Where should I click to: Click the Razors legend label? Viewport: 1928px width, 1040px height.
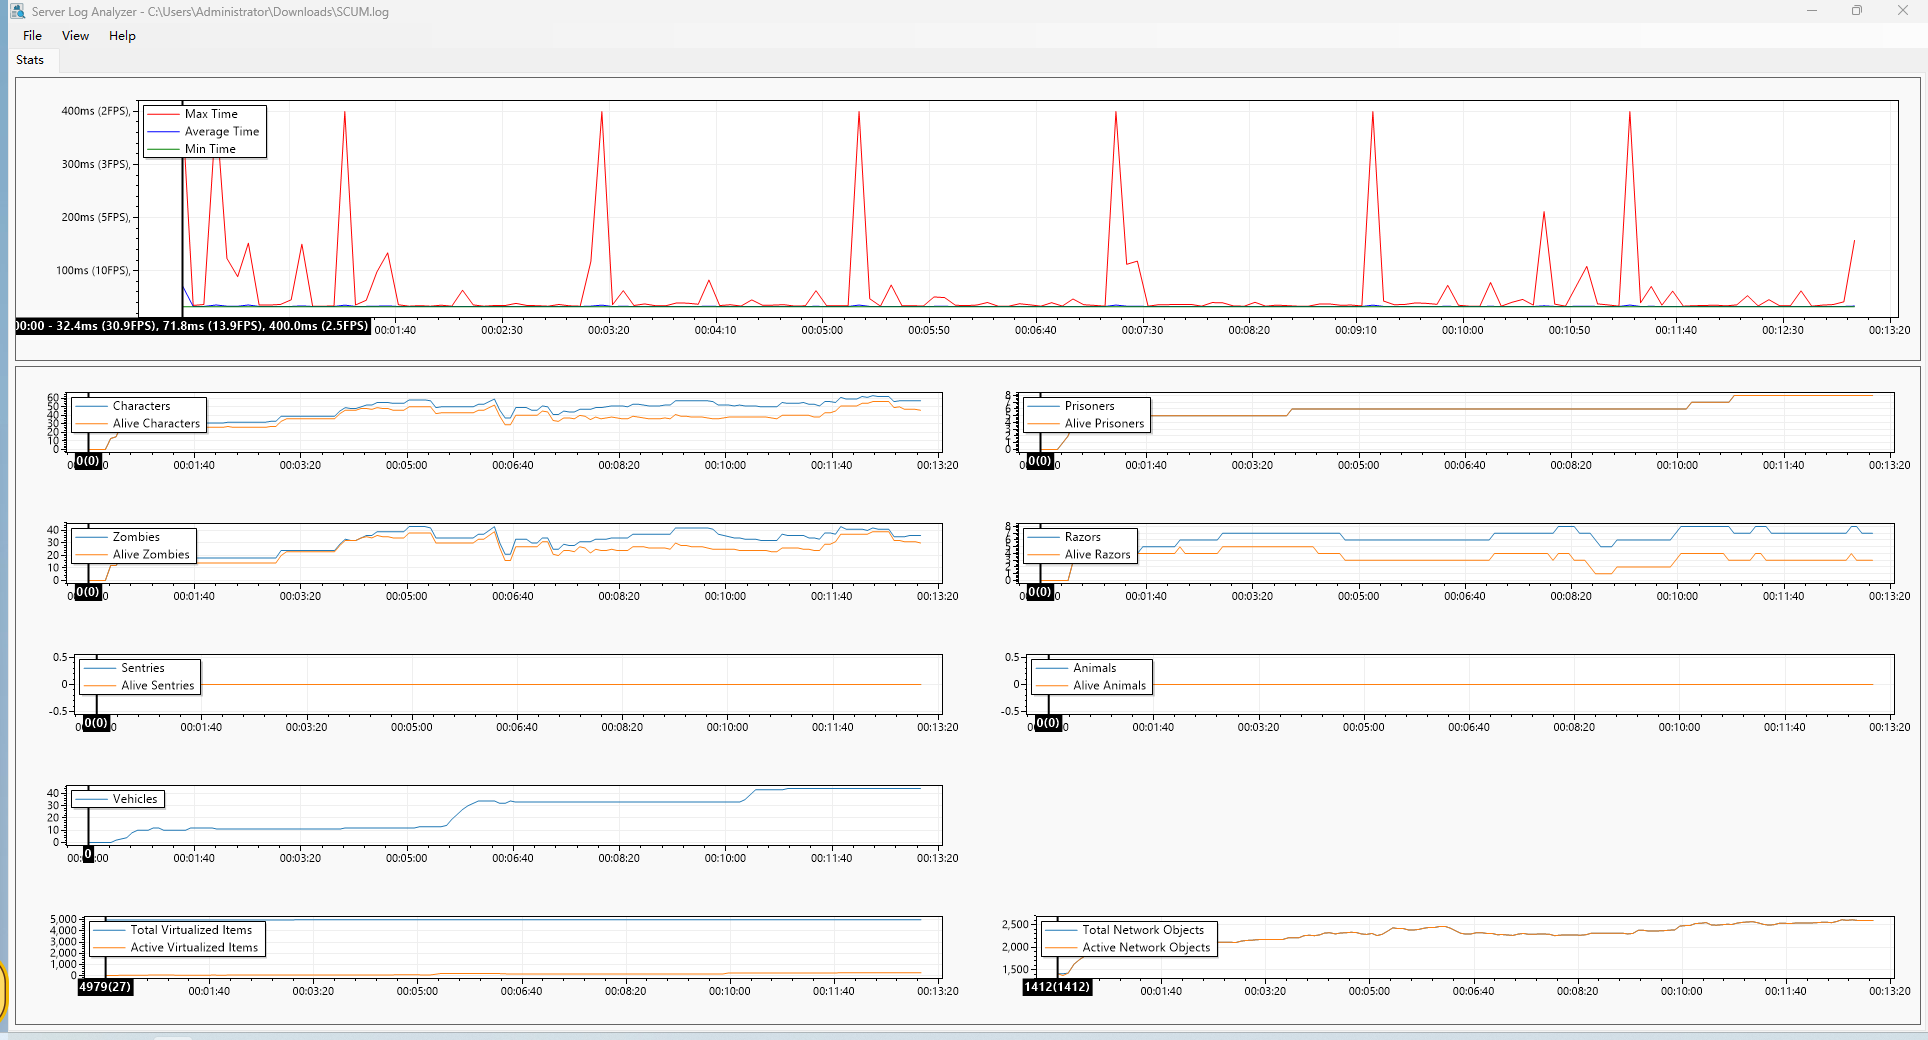1082,537
